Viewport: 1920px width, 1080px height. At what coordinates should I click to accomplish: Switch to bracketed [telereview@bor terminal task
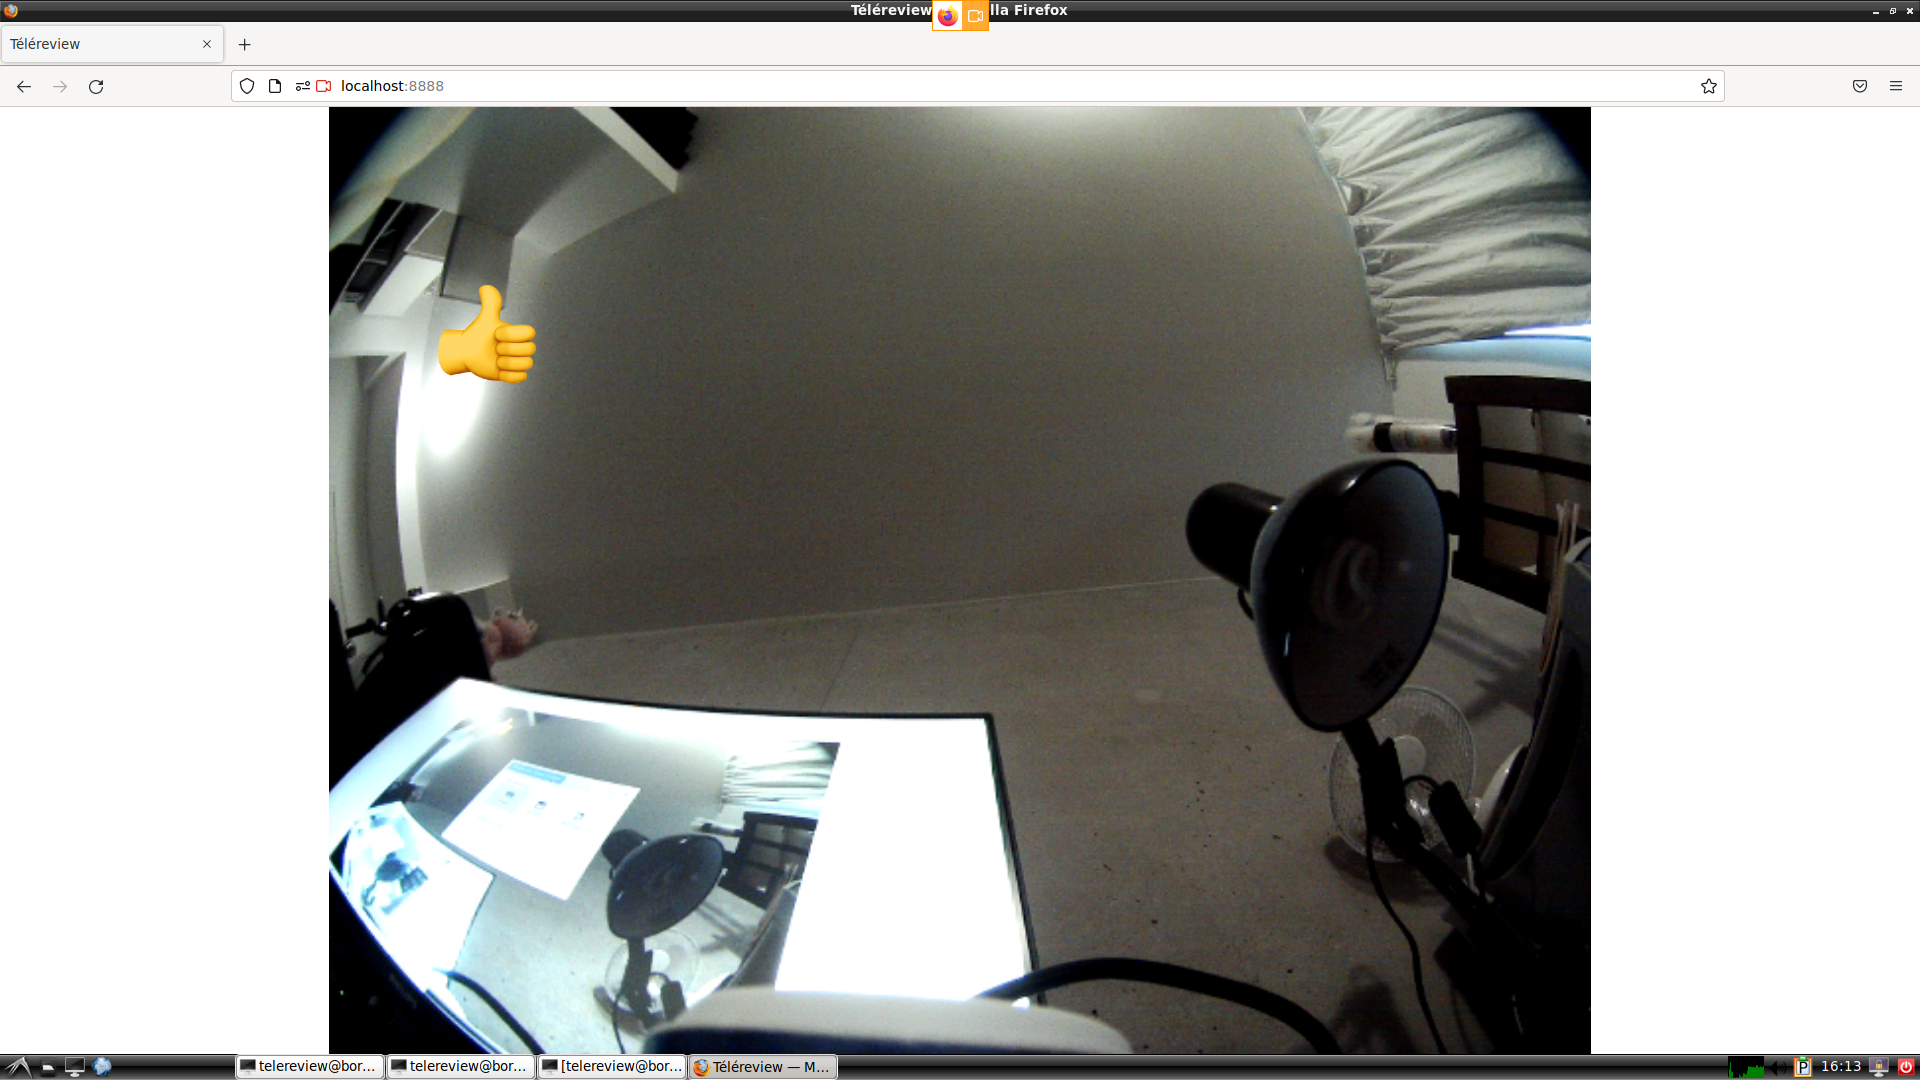coord(612,1066)
